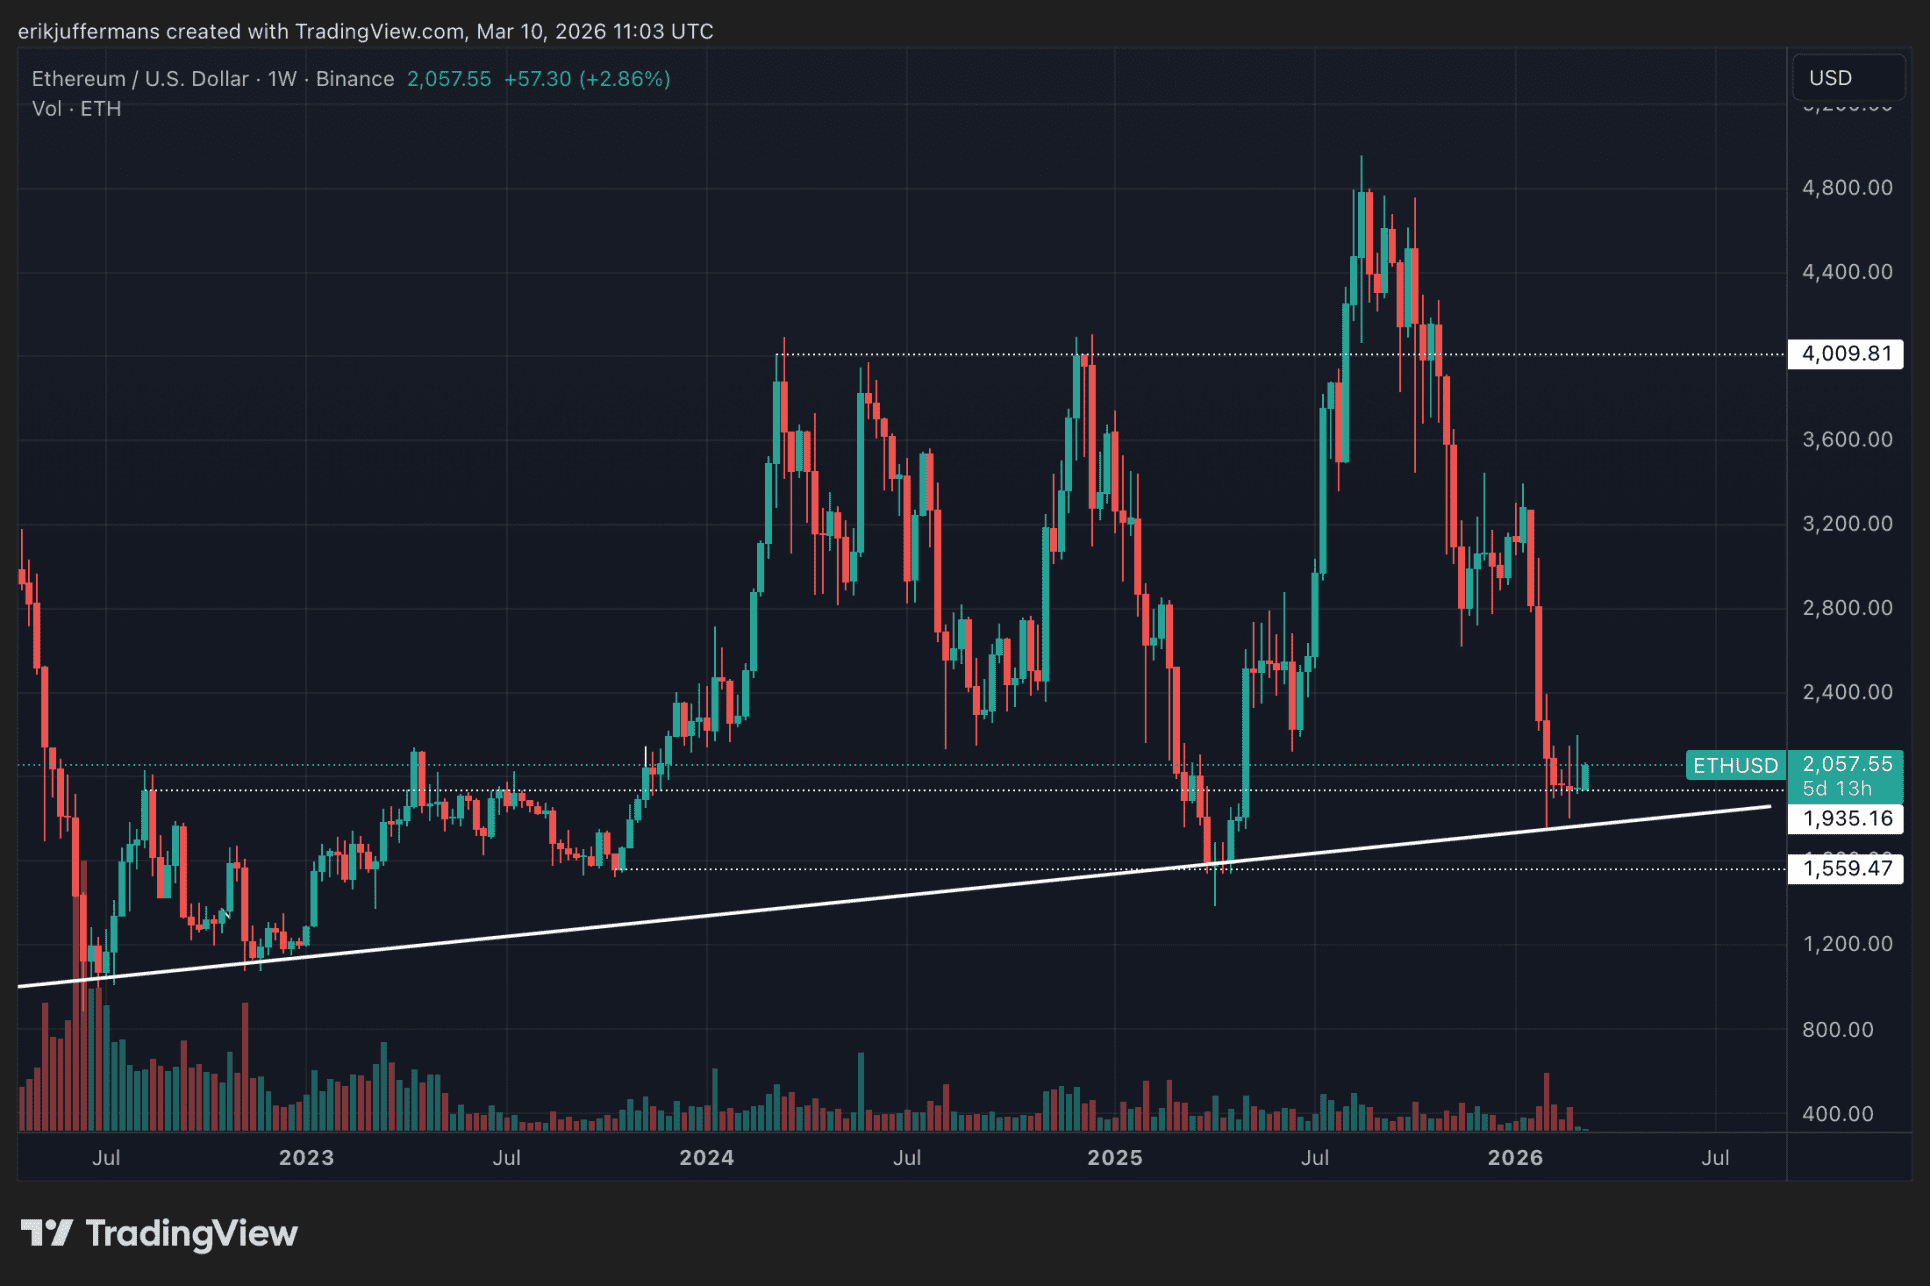
Task: Click the 1,935.16 price level label
Action: 1846,819
